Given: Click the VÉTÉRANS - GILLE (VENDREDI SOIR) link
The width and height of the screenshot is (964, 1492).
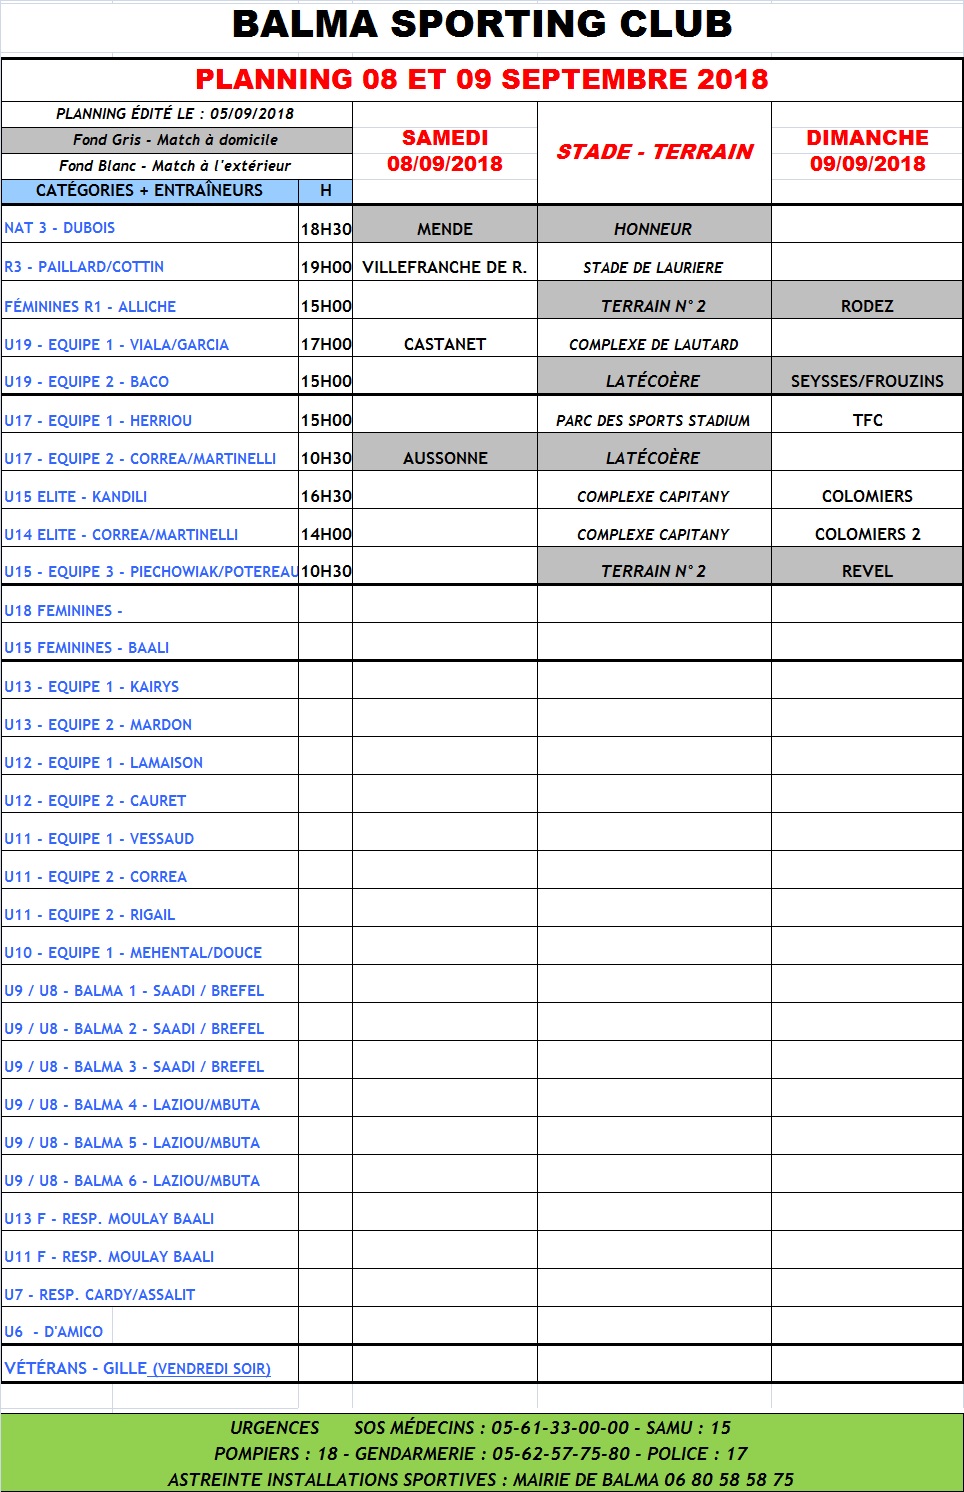Looking at the screenshot, I should click(x=138, y=1368).
